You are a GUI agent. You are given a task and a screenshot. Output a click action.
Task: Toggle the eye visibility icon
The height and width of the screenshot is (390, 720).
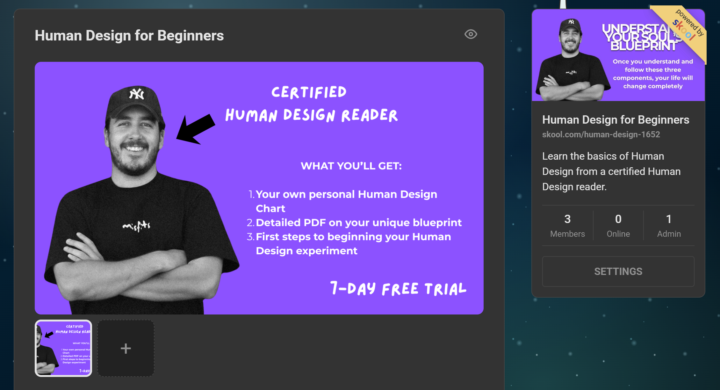coord(471,34)
